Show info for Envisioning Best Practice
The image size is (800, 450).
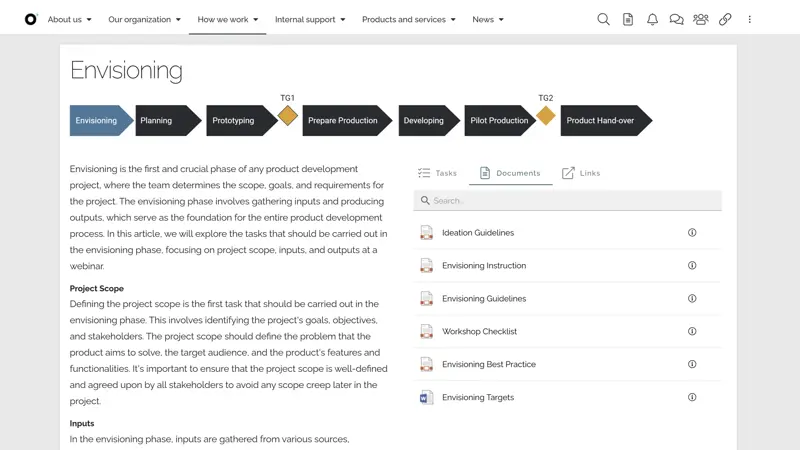click(692, 364)
